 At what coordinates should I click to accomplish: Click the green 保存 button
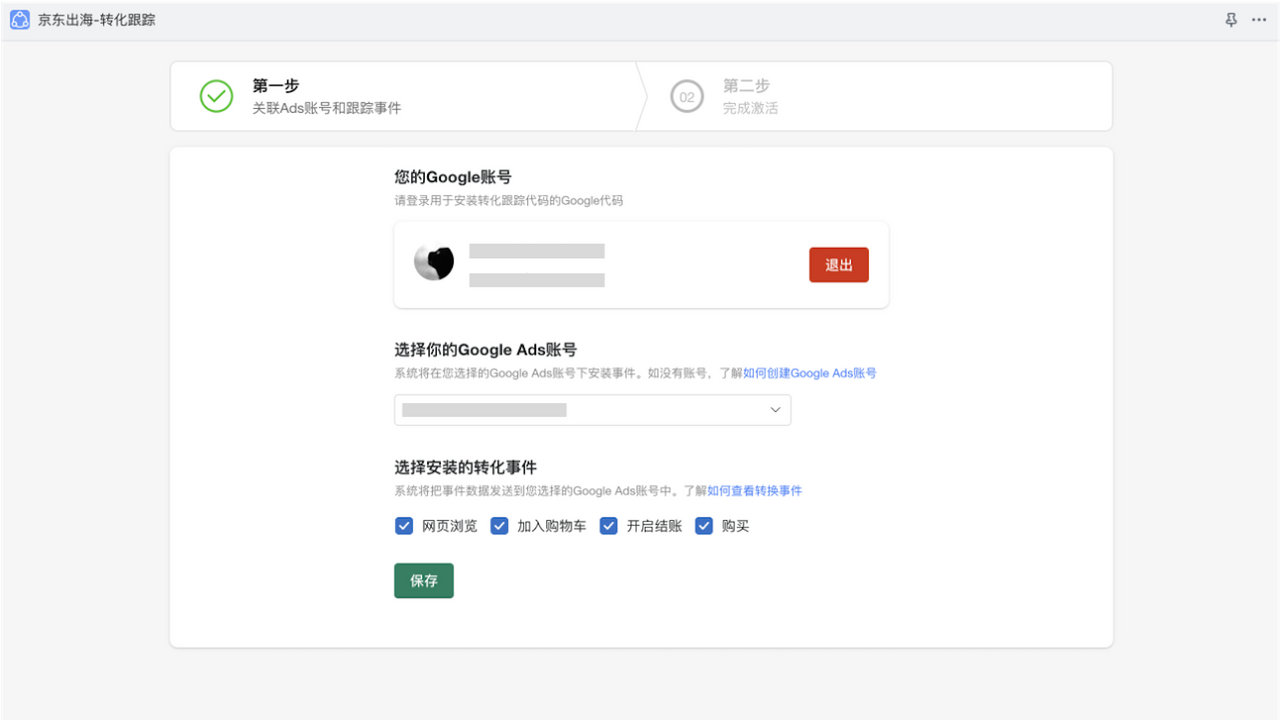pos(424,581)
